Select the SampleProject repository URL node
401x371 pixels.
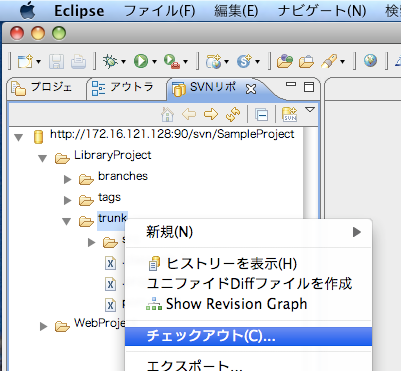(172, 134)
